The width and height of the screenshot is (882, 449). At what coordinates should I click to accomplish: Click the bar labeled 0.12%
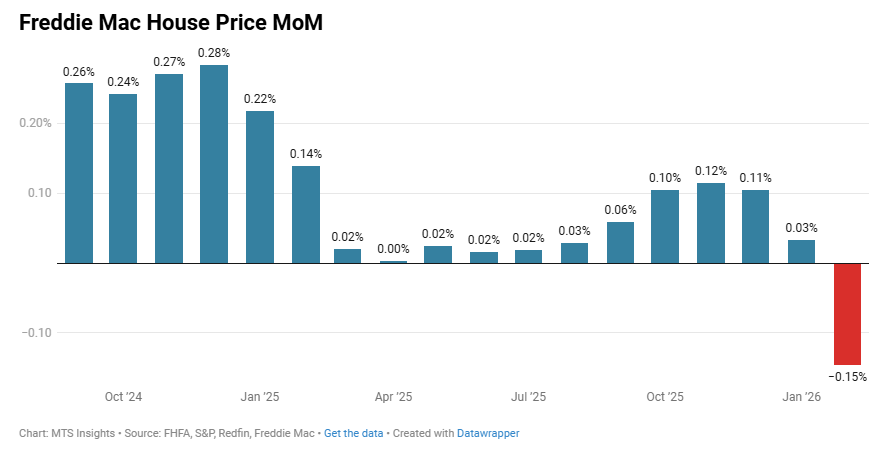click(711, 223)
